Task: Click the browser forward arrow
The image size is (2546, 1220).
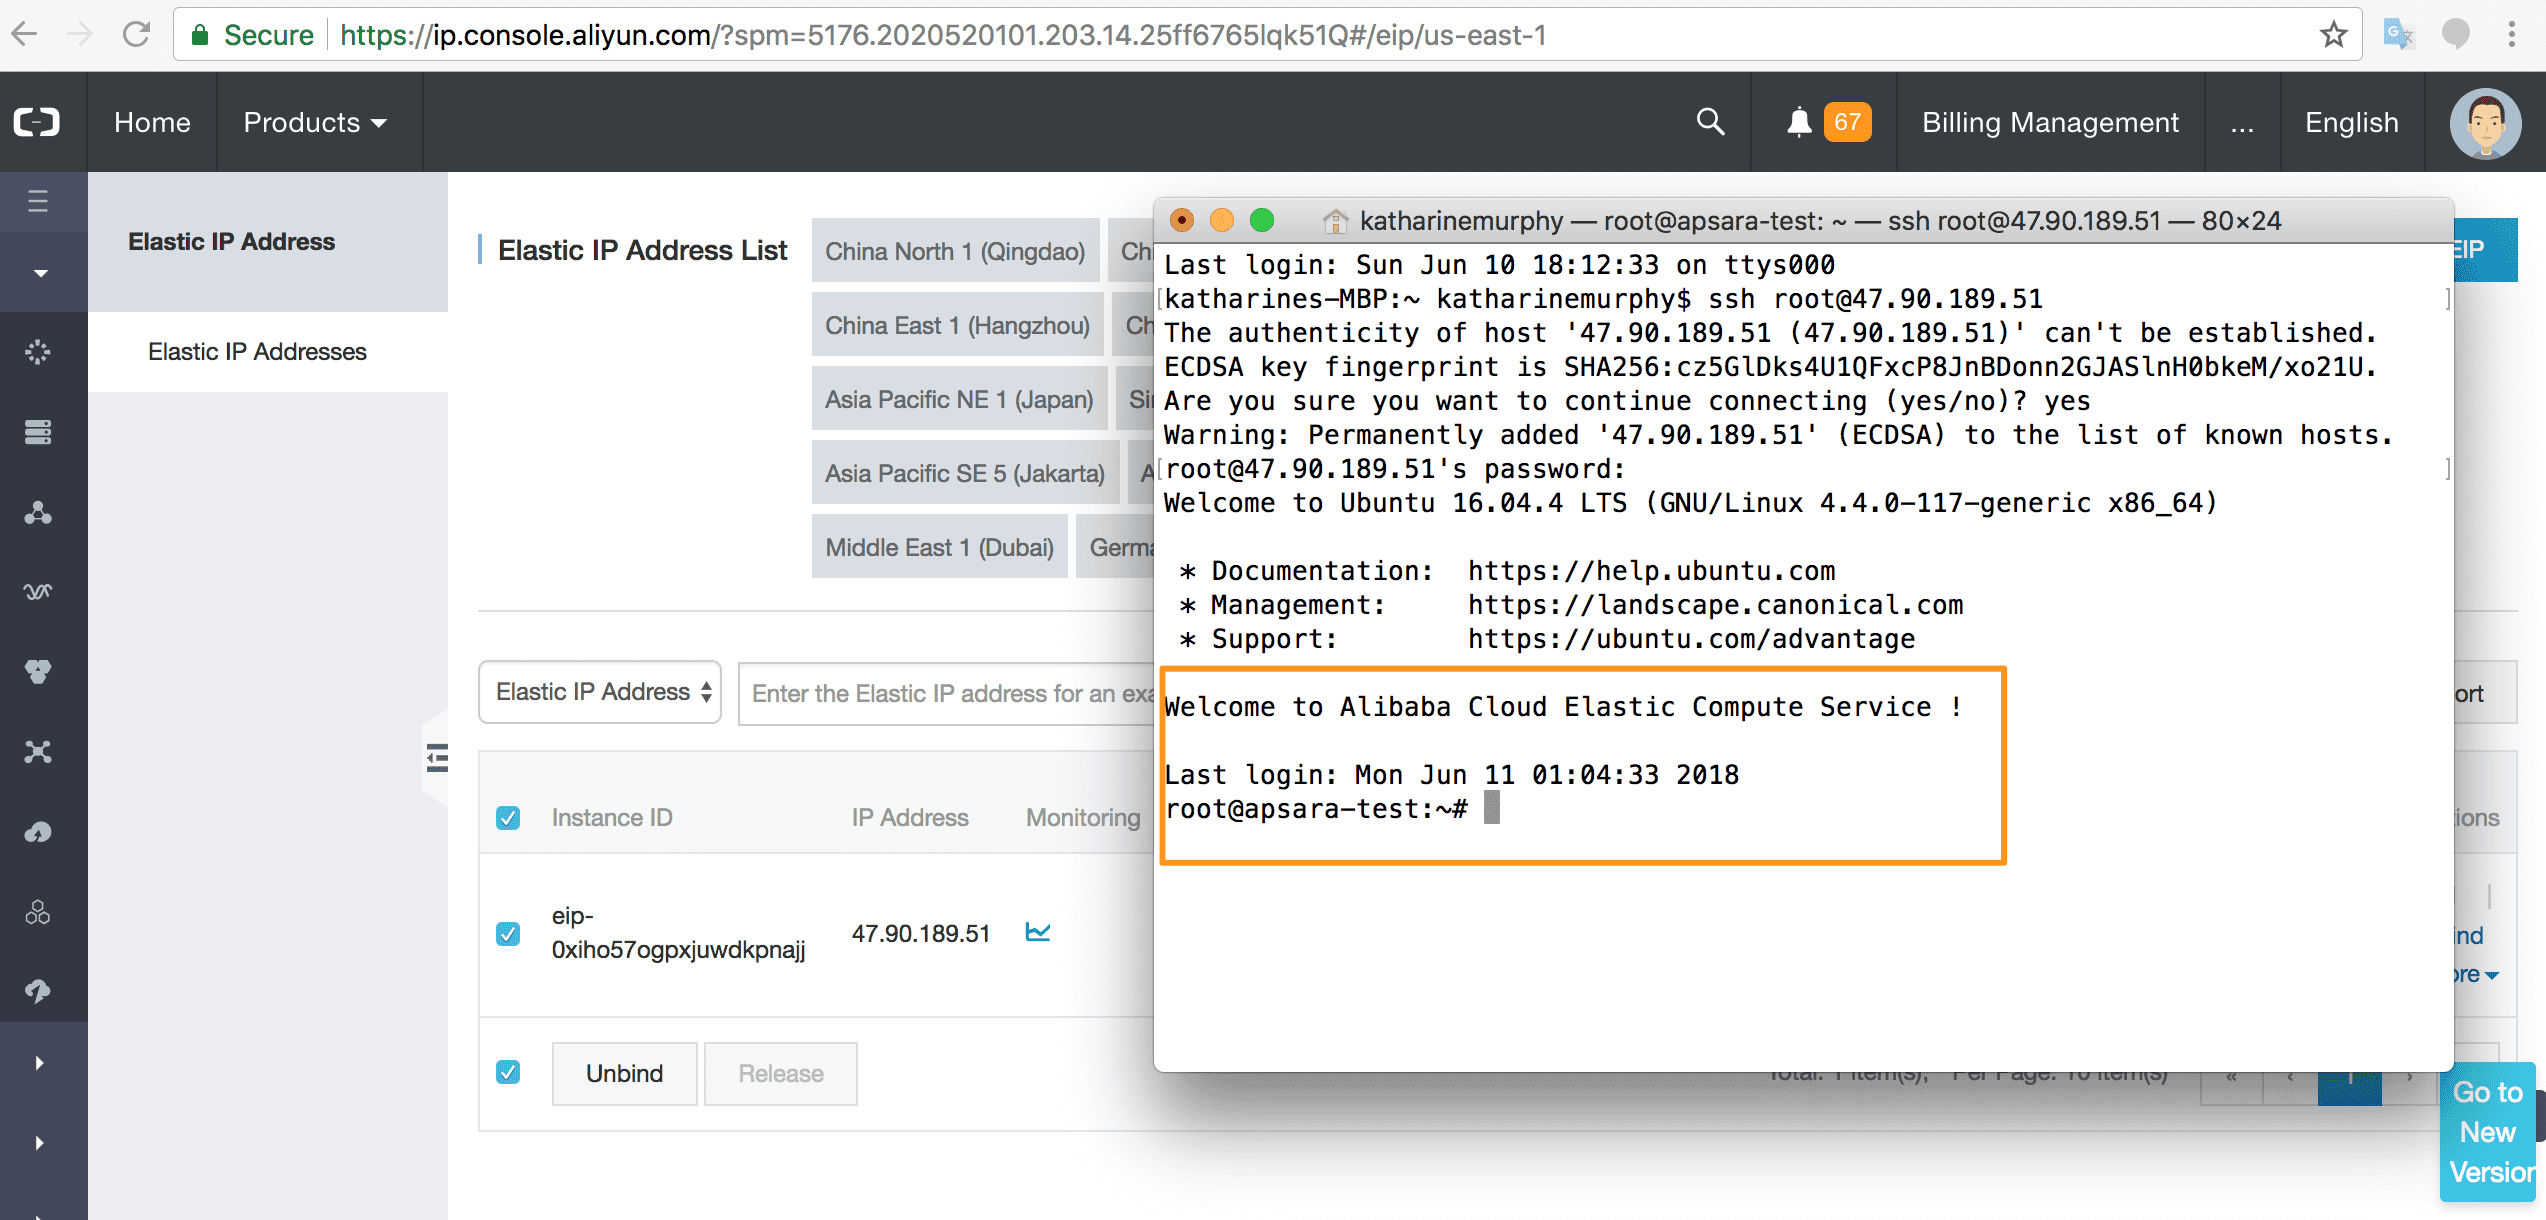Action: point(80,35)
